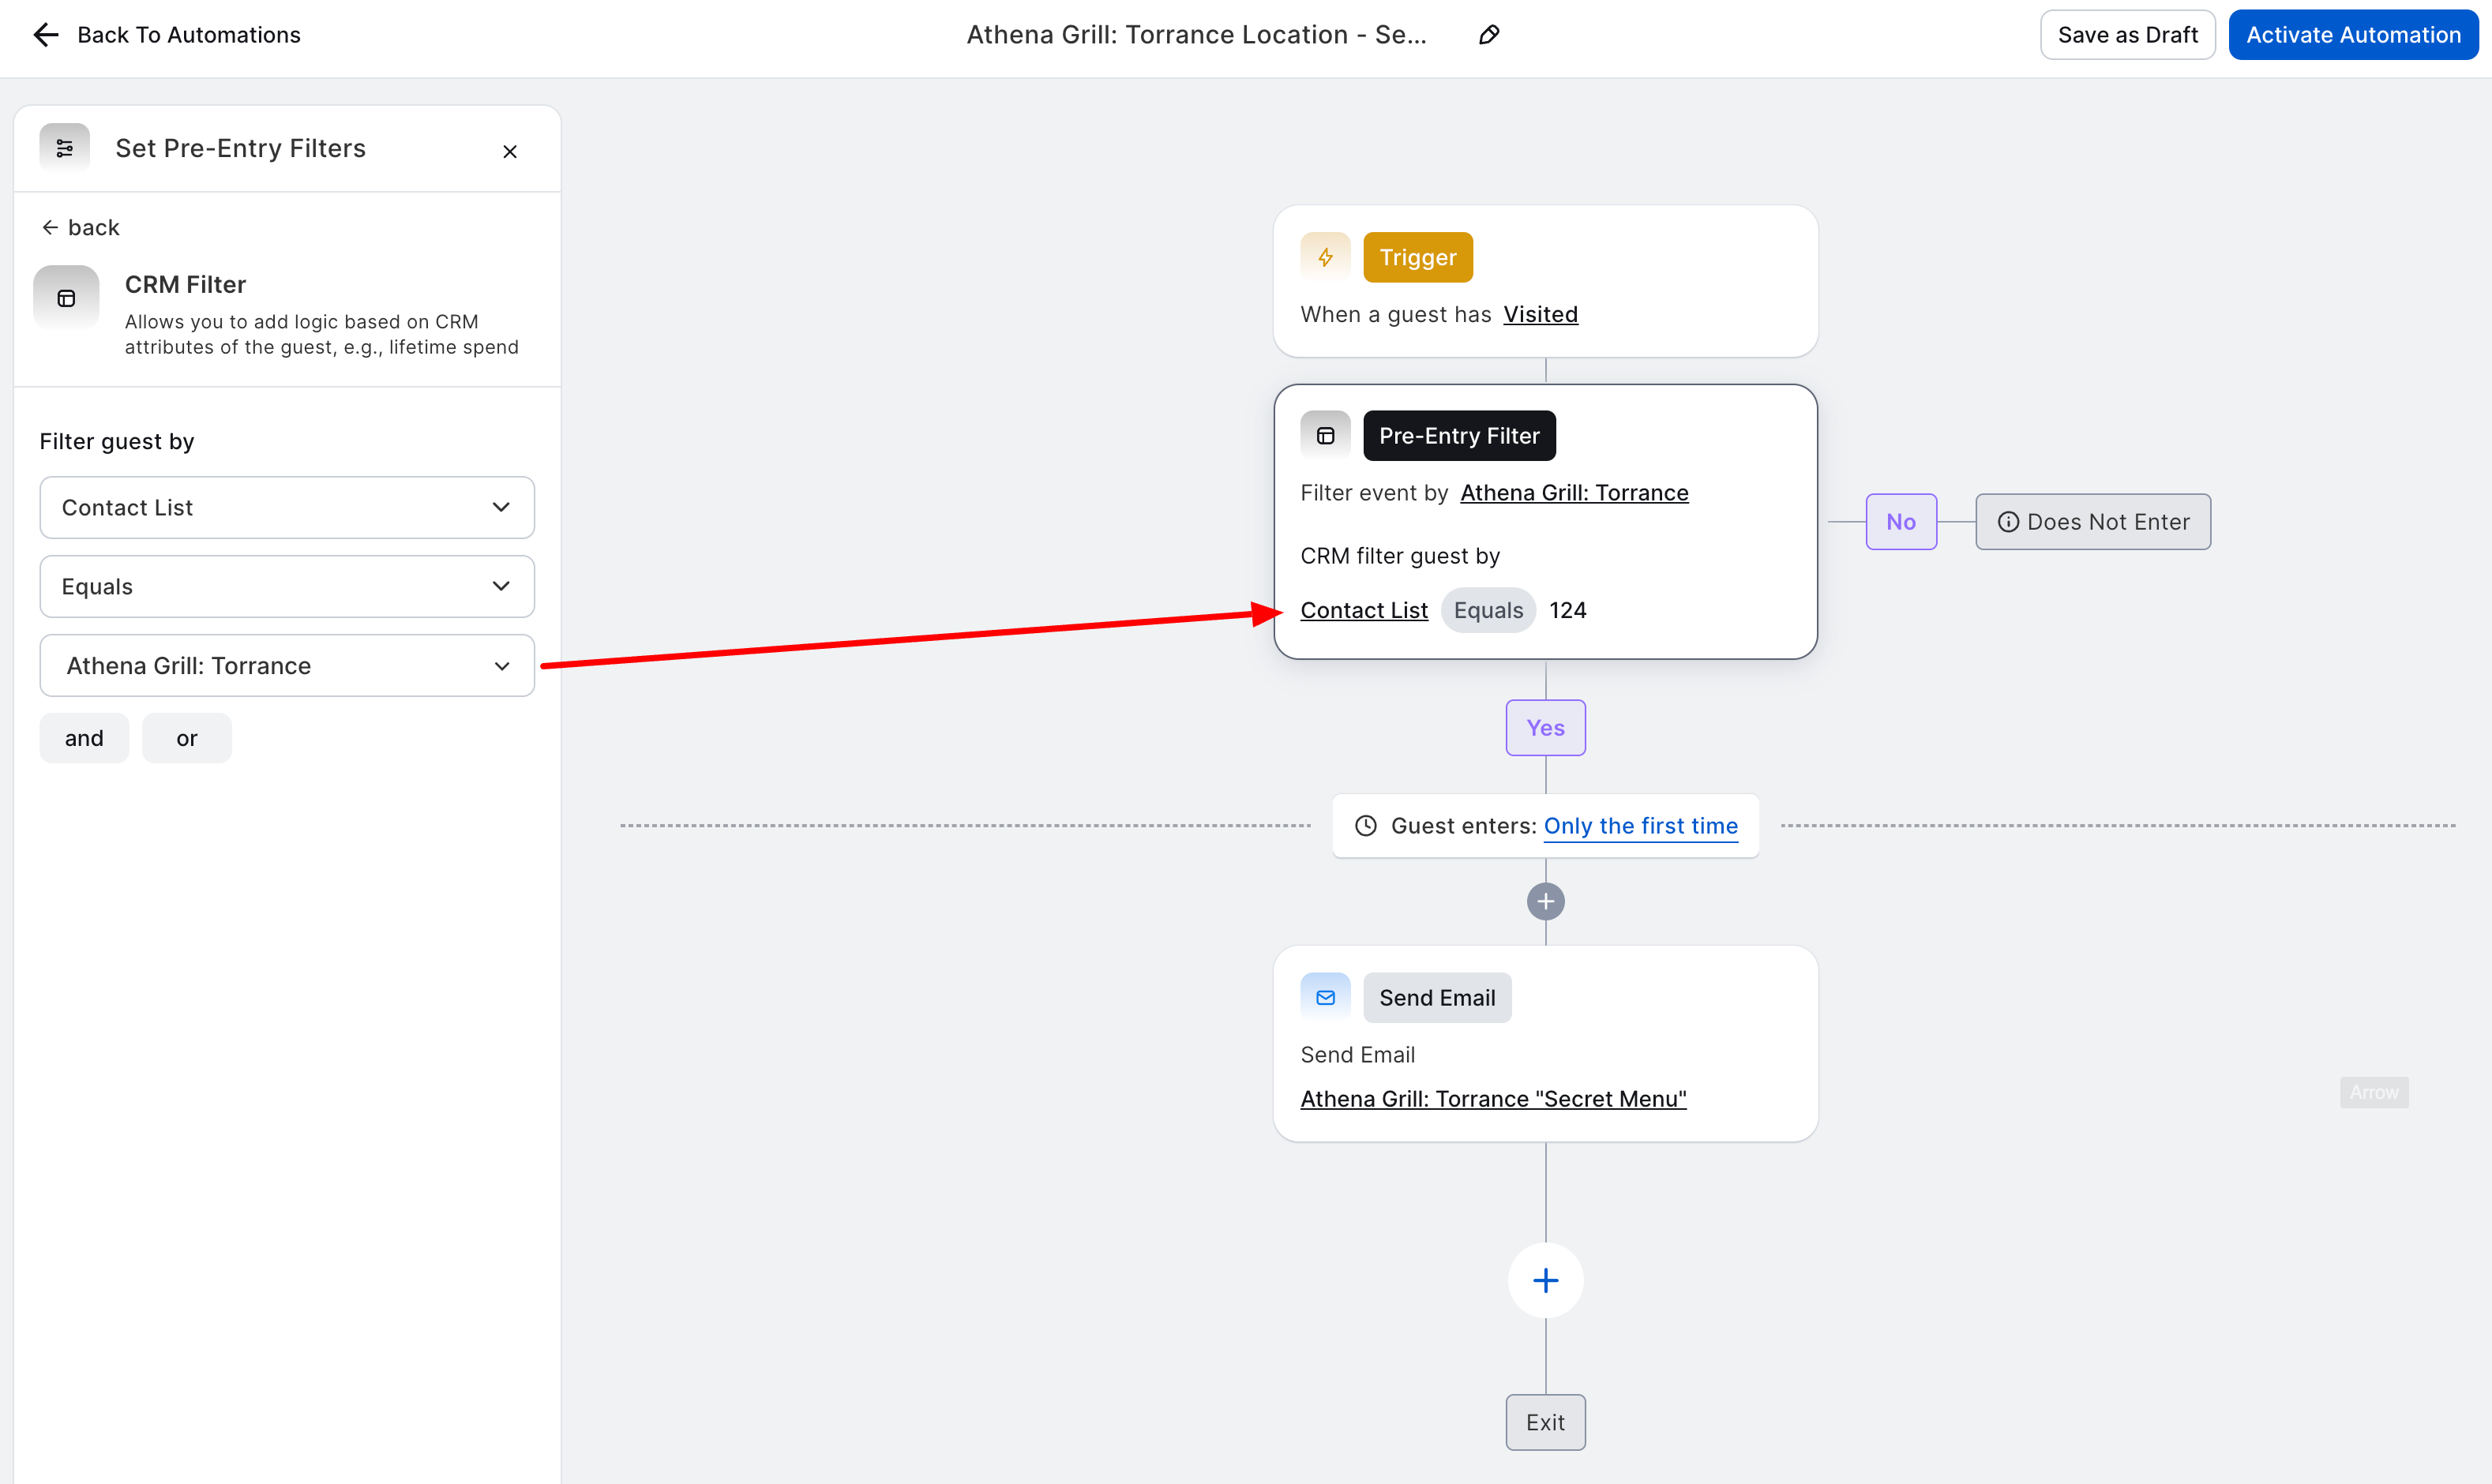The height and width of the screenshot is (1484, 2492).
Task: Click the CRM Filter icon in the sidebar
Action: [x=66, y=298]
